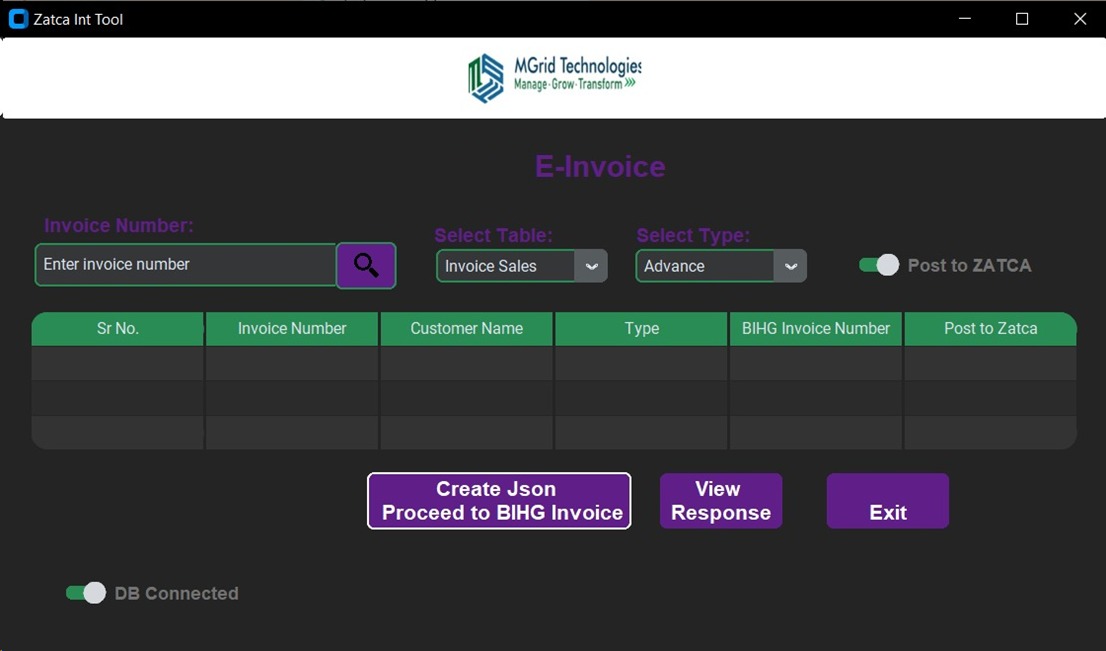
Task: Click the purple Exit button
Action: (887, 501)
